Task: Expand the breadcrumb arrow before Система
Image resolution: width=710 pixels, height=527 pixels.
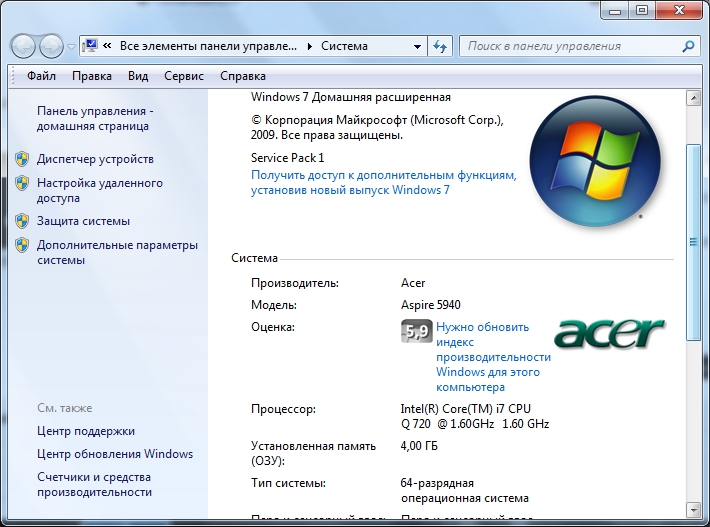Action: point(310,46)
